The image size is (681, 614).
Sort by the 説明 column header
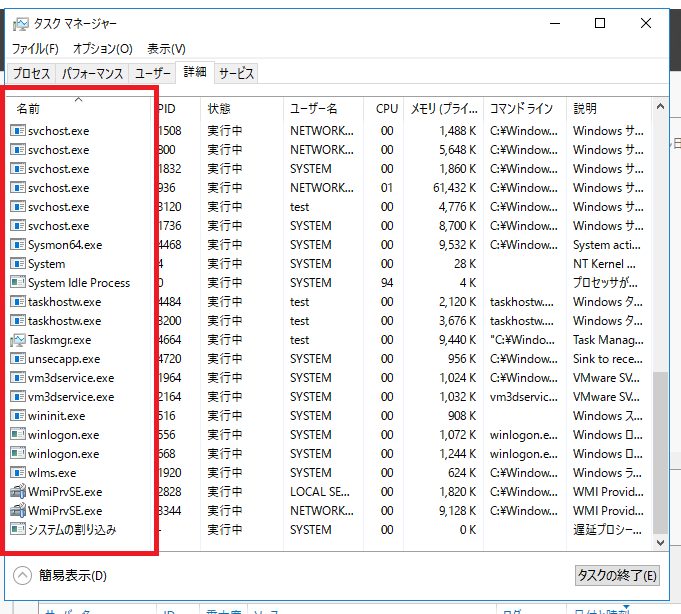(608, 108)
